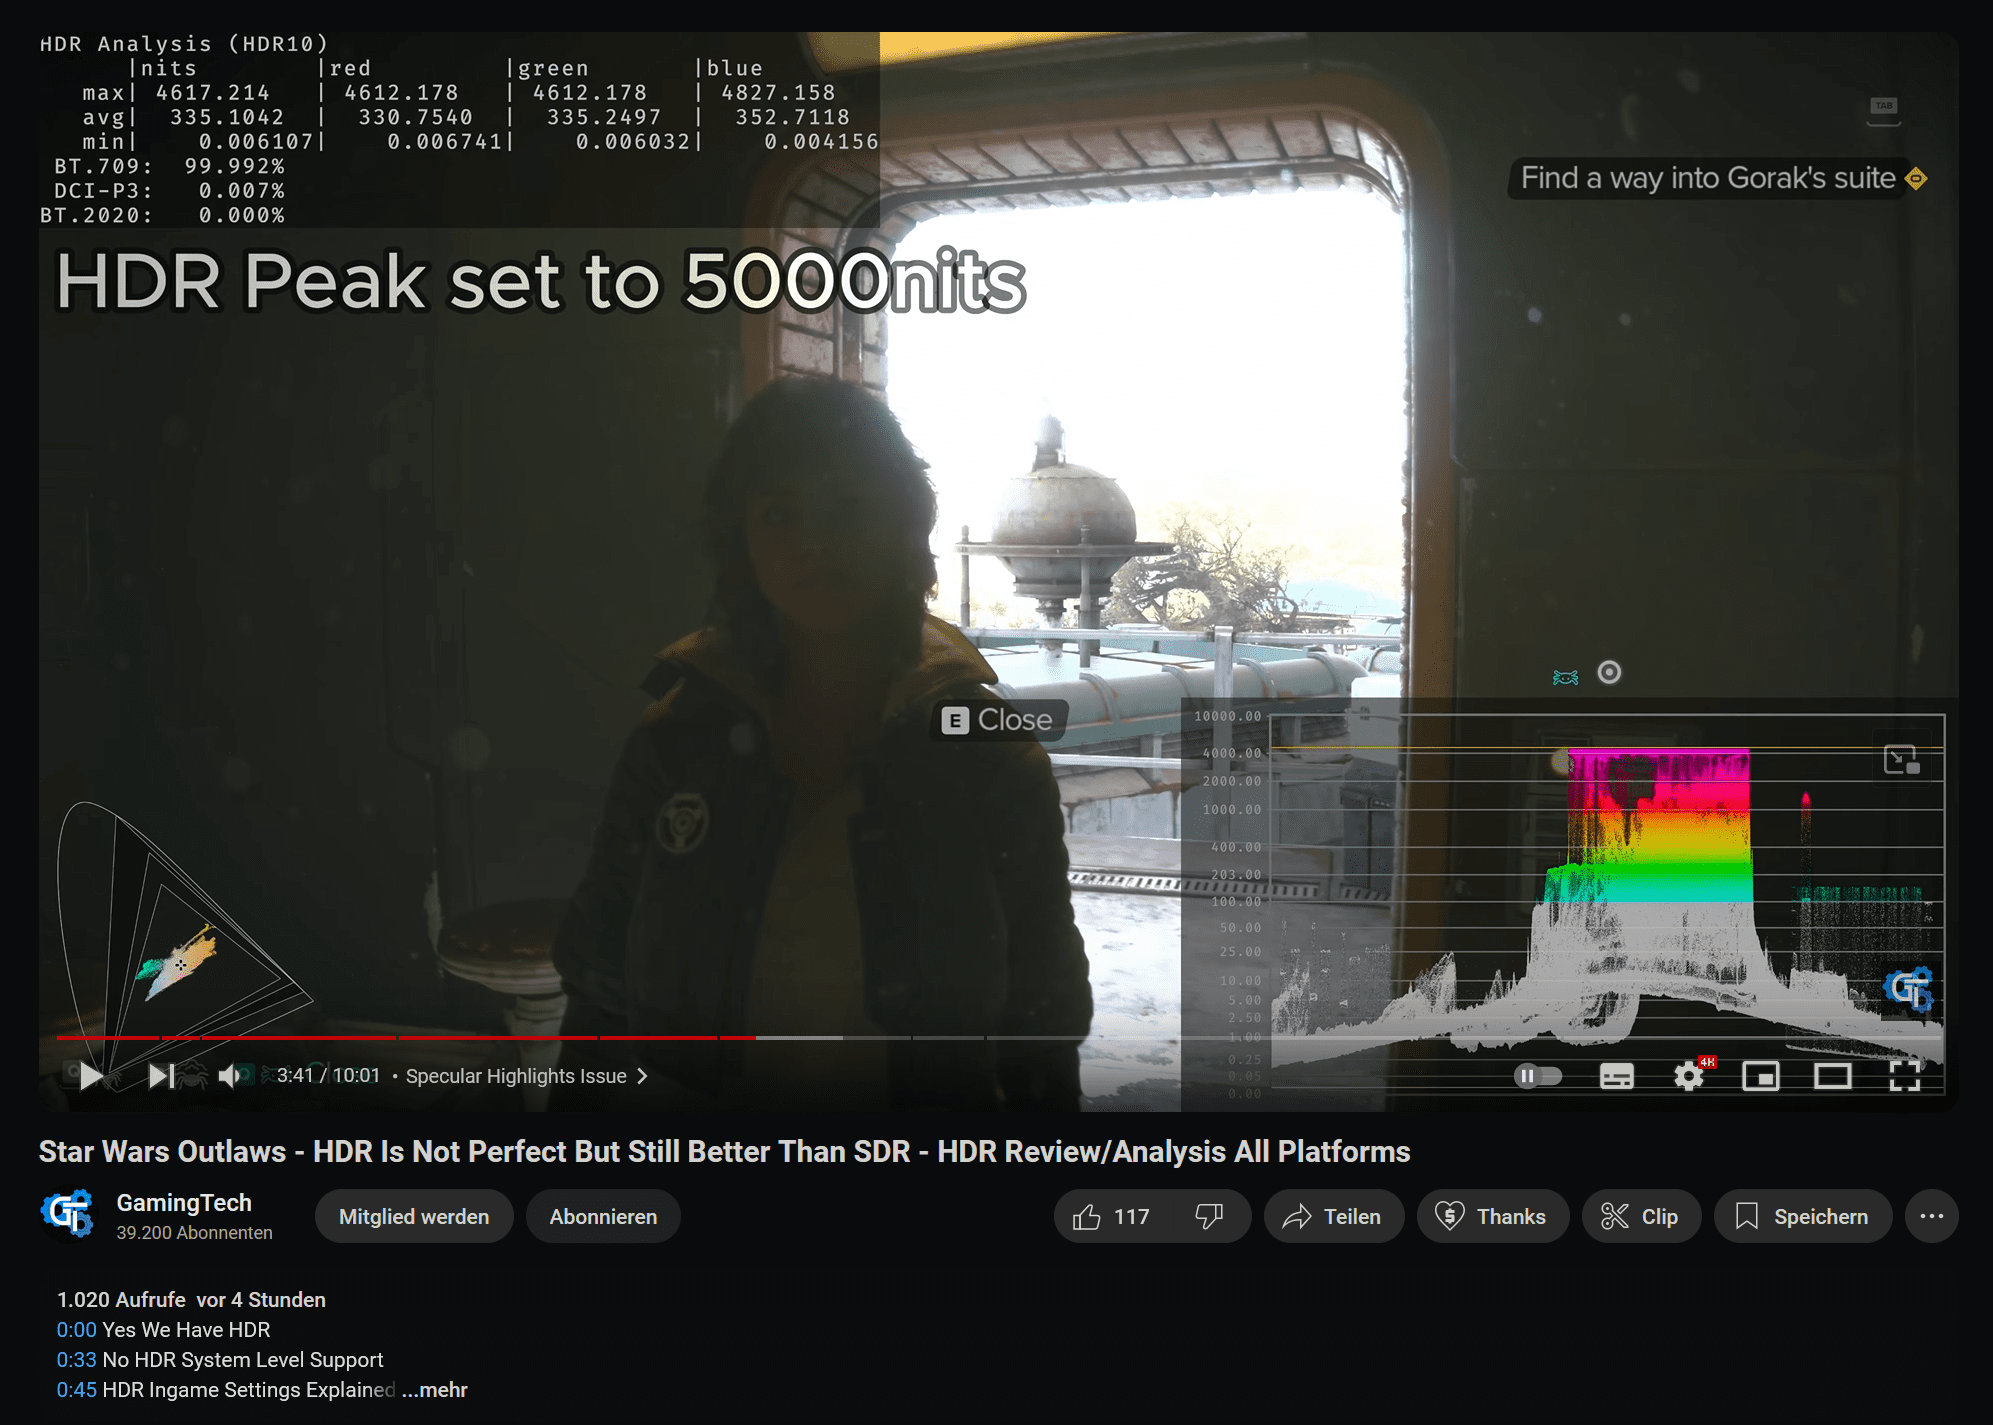Open the GamingTech channel name
1993x1425 pixels.
point(184,1203)
